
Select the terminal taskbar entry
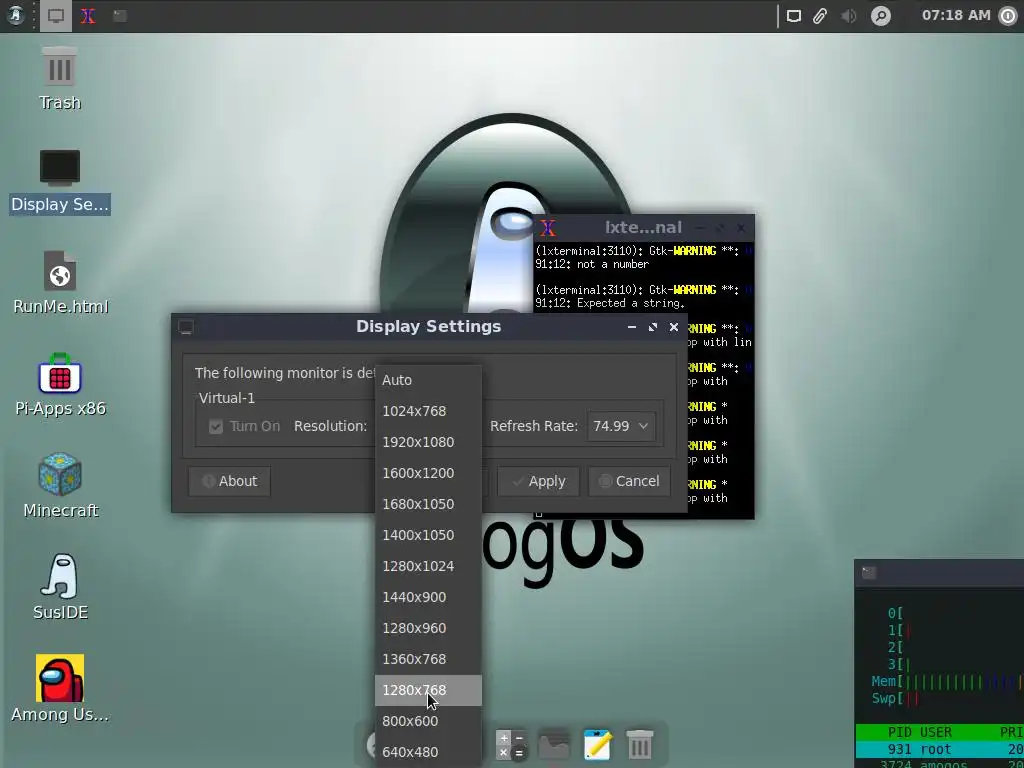120,16
